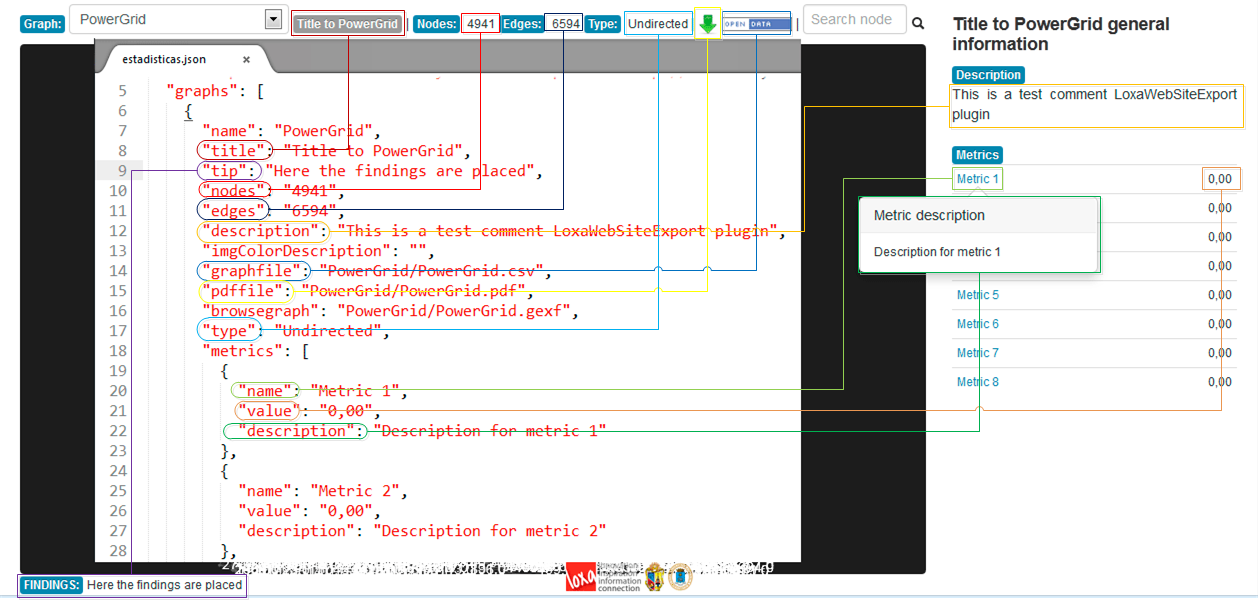The image size is (1259, 600).
Task: Open the Metric 7 link
Action: (977, 353)
